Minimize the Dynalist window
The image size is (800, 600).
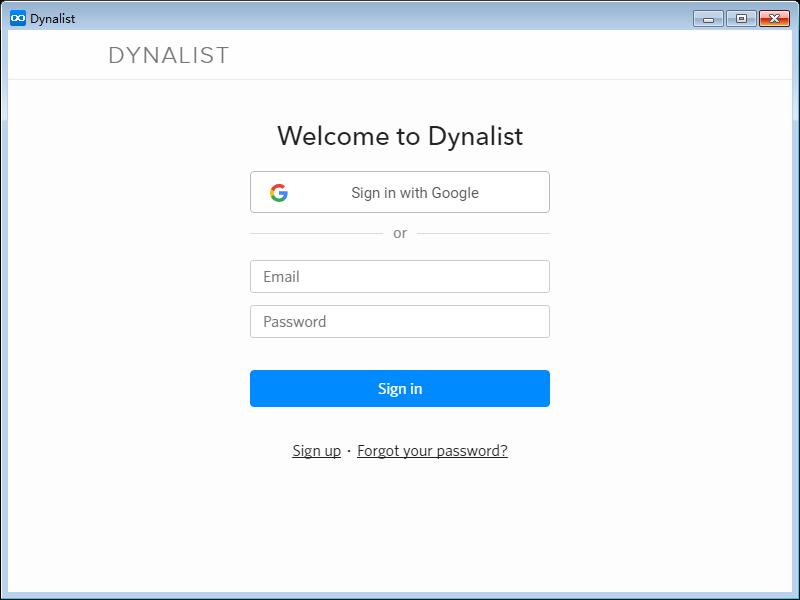[x=708, y=19]
